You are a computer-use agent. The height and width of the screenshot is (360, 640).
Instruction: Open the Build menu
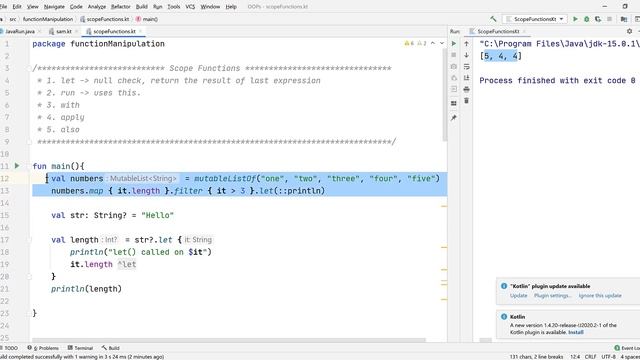142,7
